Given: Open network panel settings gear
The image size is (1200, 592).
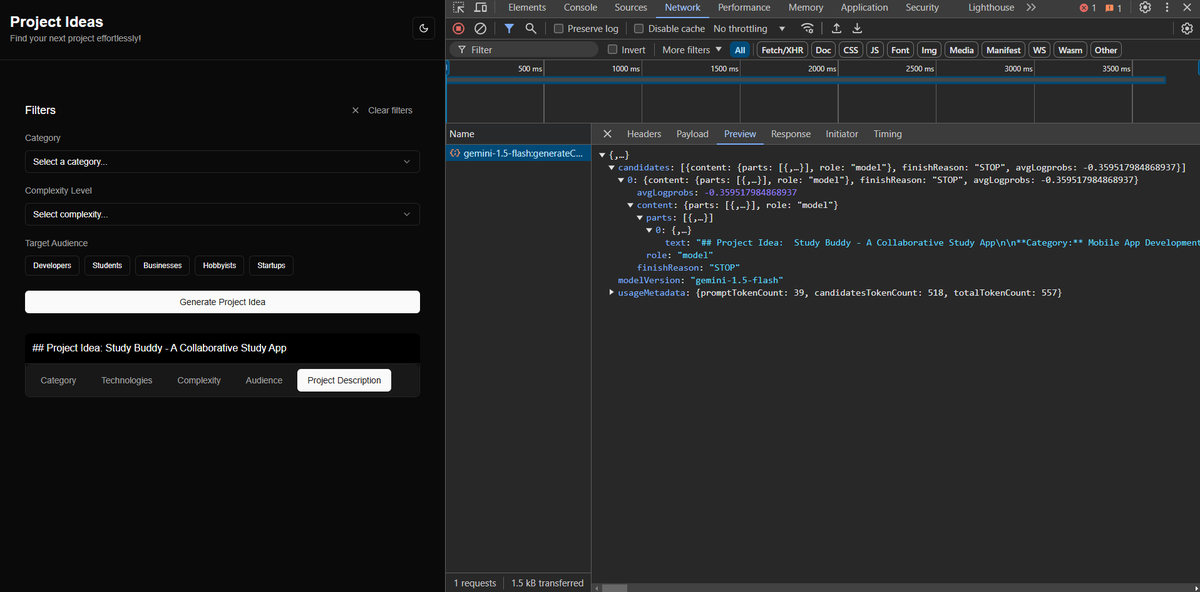Looking at the screenshot, I should coord(1188,29).
